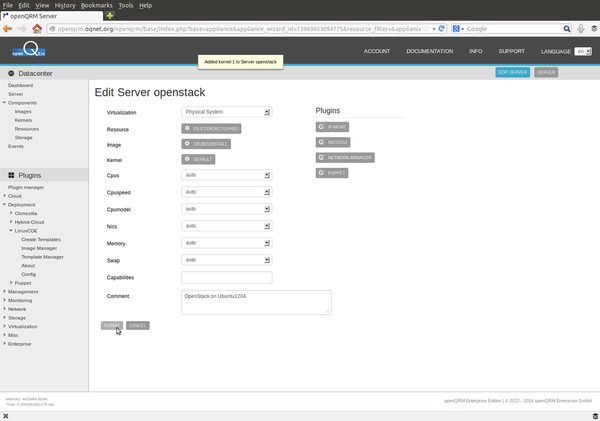Open a new tab with plus icon
Screen dimensions: 600x421
tap(110, 16)
